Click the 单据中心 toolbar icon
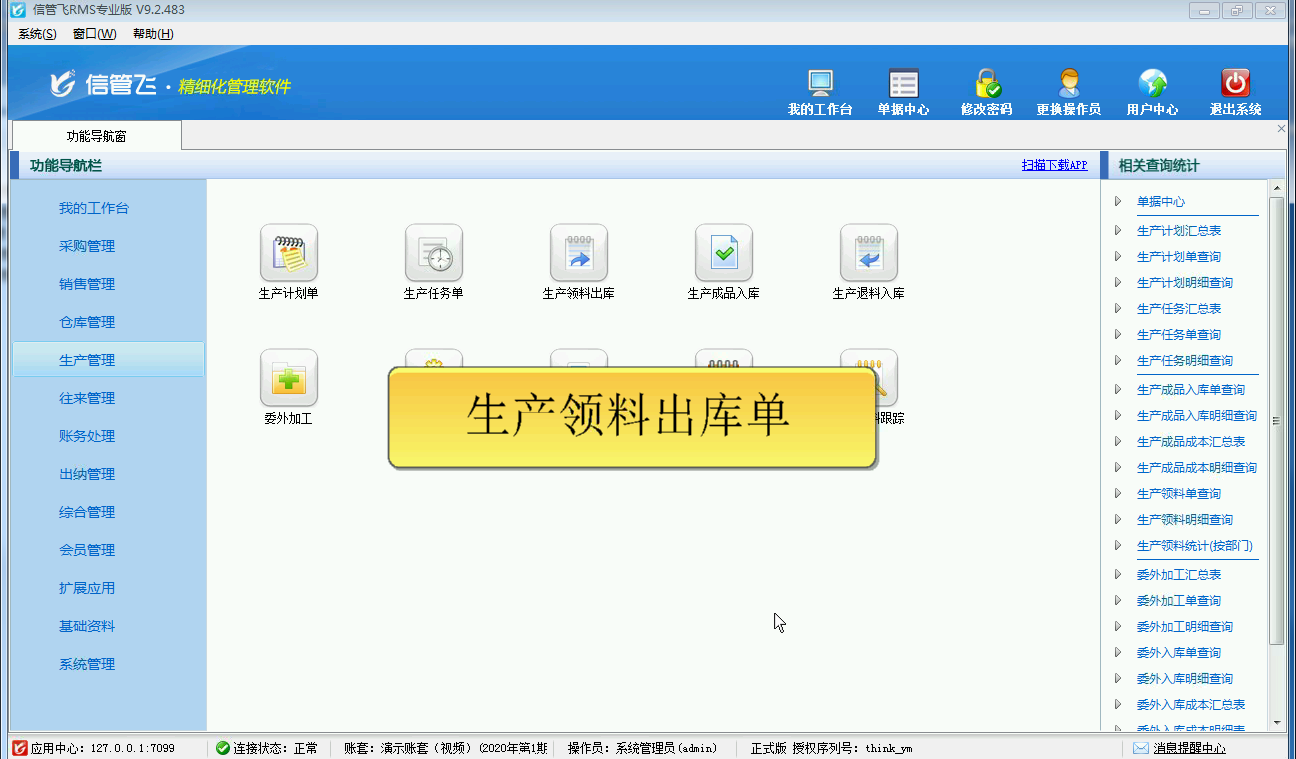Screen dimensions: 1296x759 coord(903,84)
